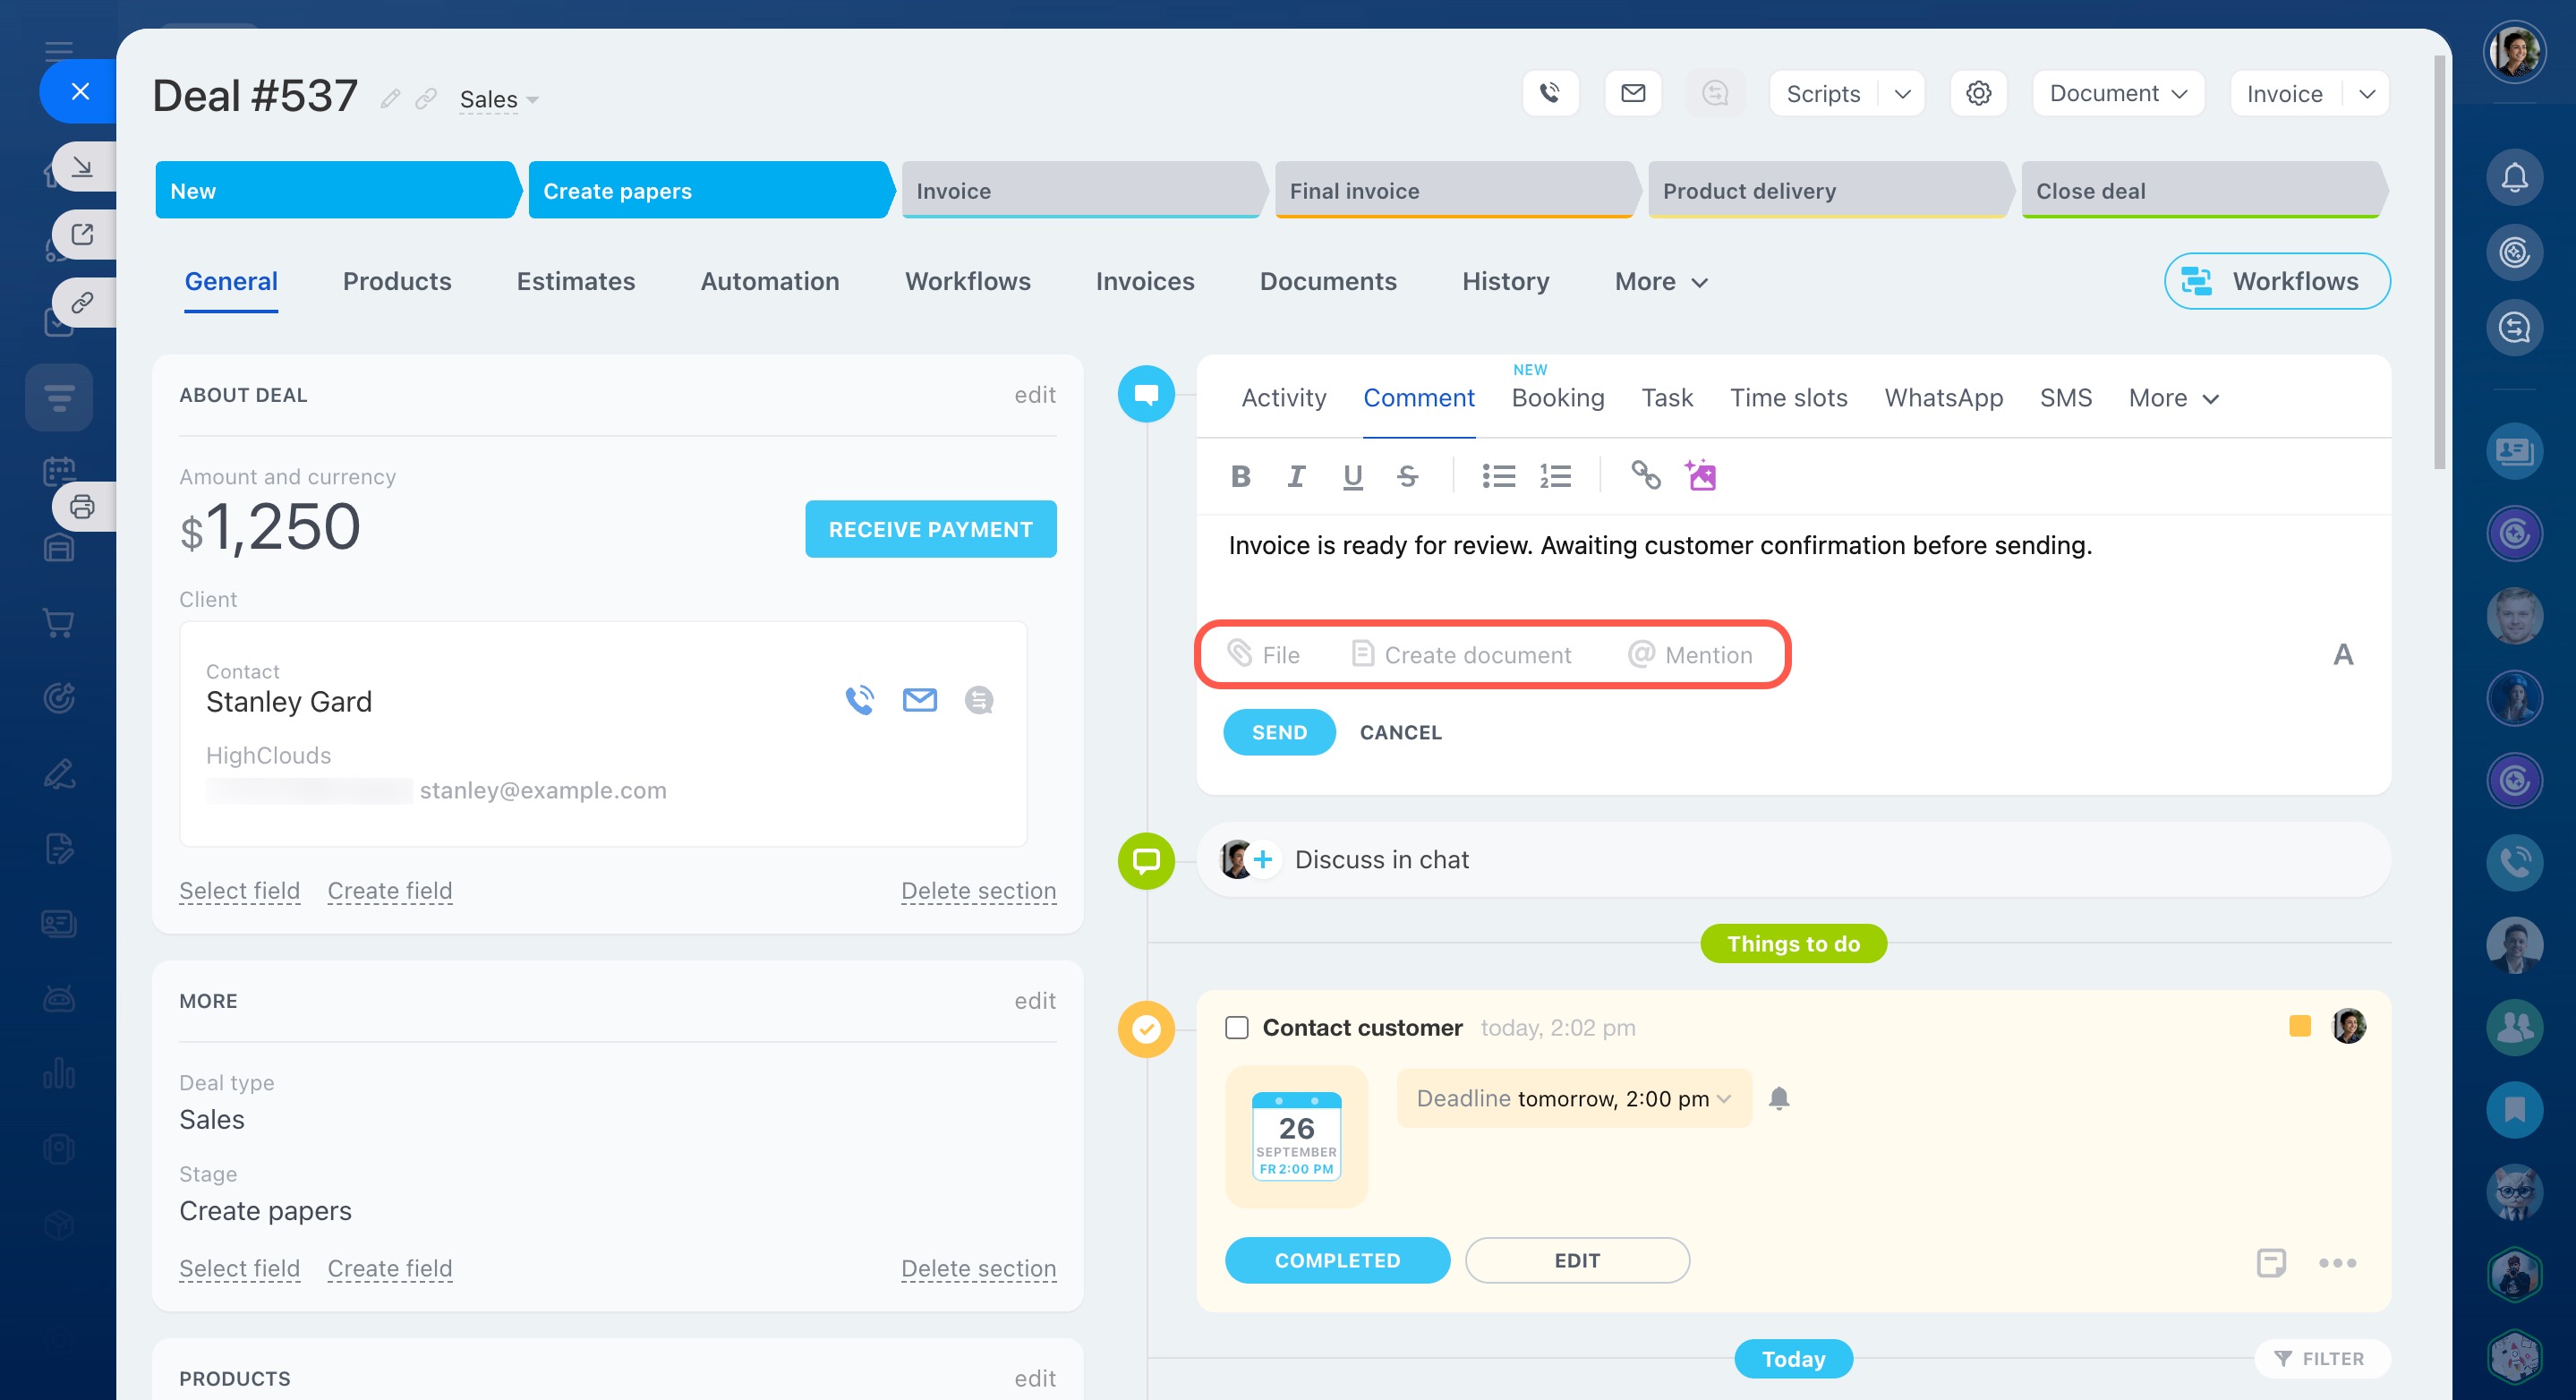Switch to the Products tab
Image resolution: width=2576 pixels, height=1400 pixels.
coord(397,281)
